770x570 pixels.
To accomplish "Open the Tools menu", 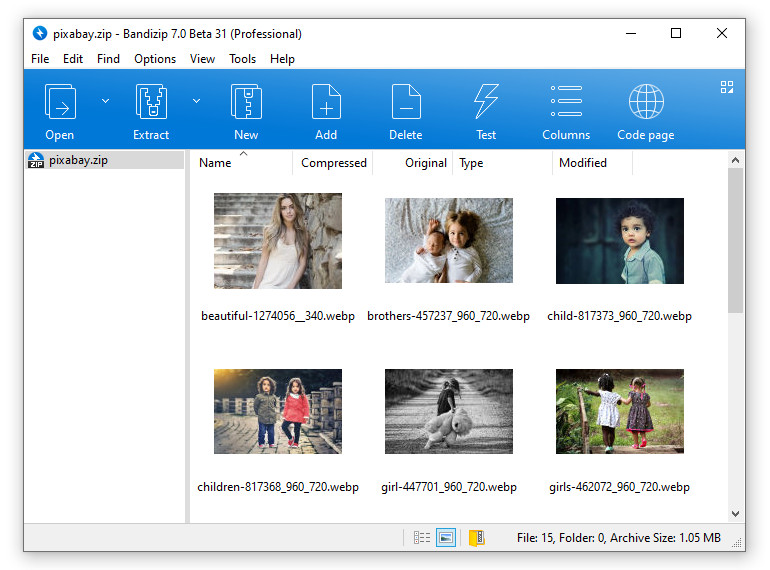I will tap(243, 59).
